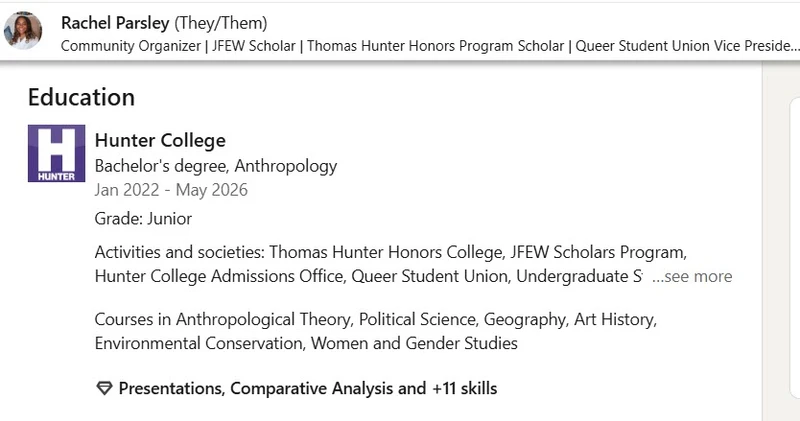Click "Activities and societies" label text
The image size is (800, 421).
point(179,252)
